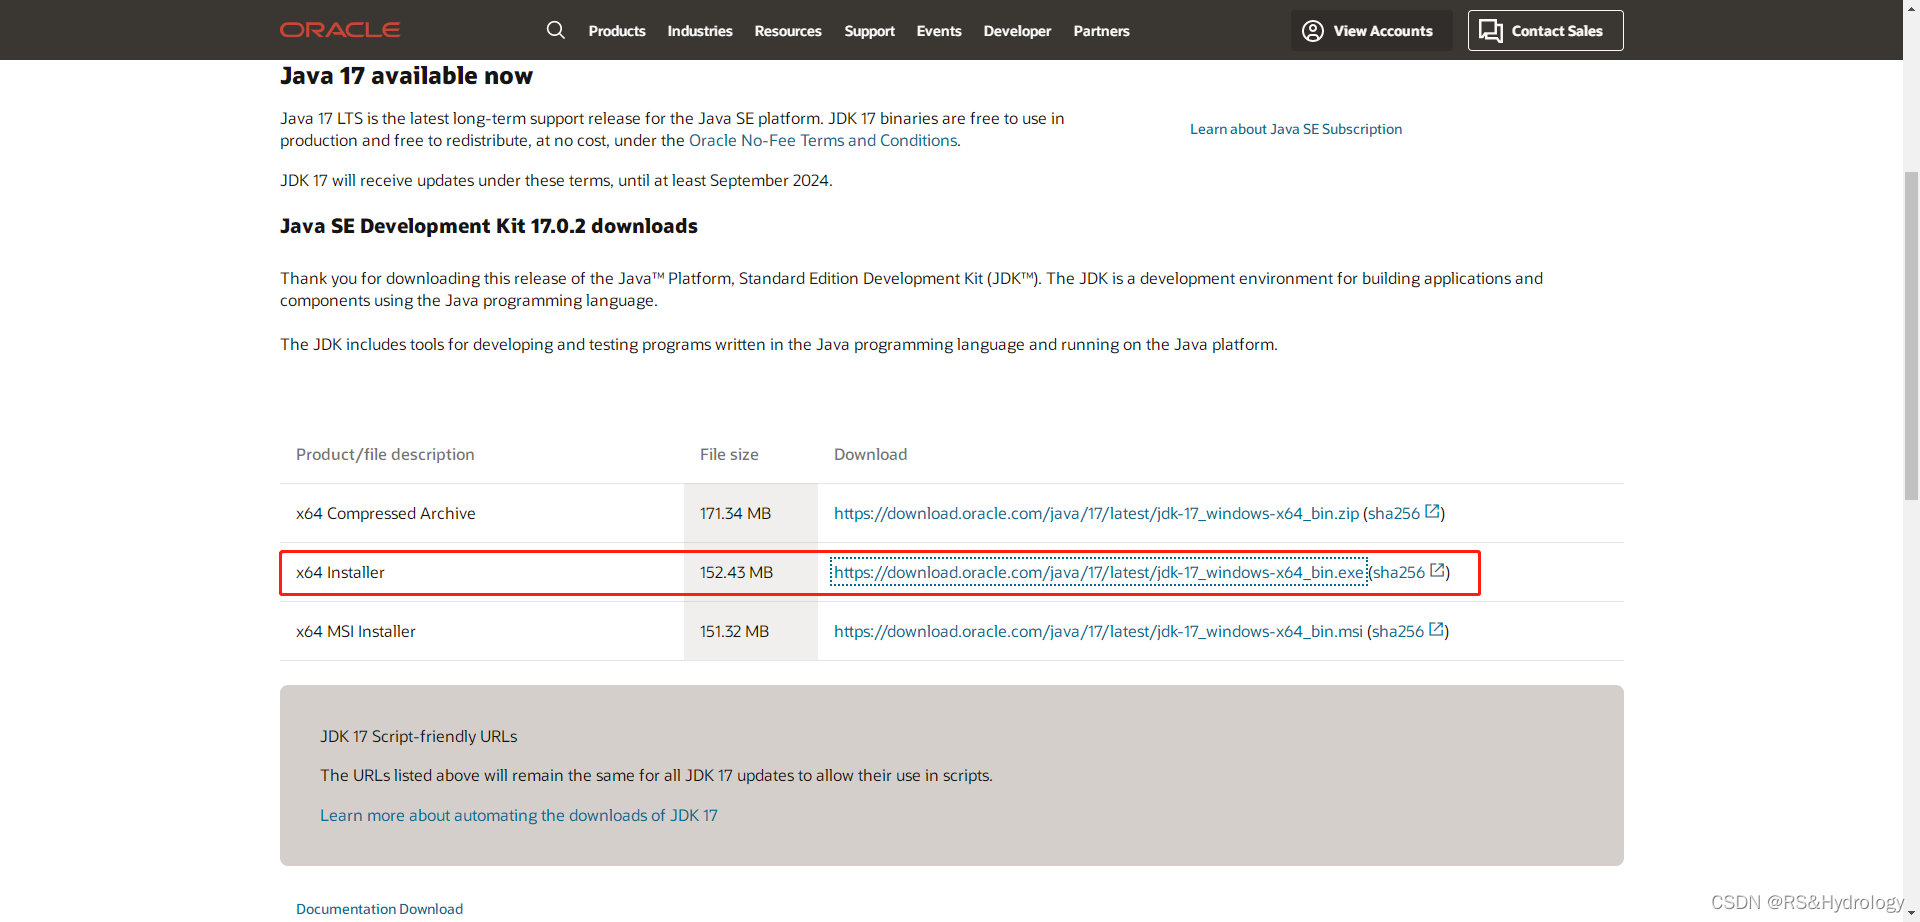Open the Events menu
1920x922 pixels.
(x=939, y=31)
